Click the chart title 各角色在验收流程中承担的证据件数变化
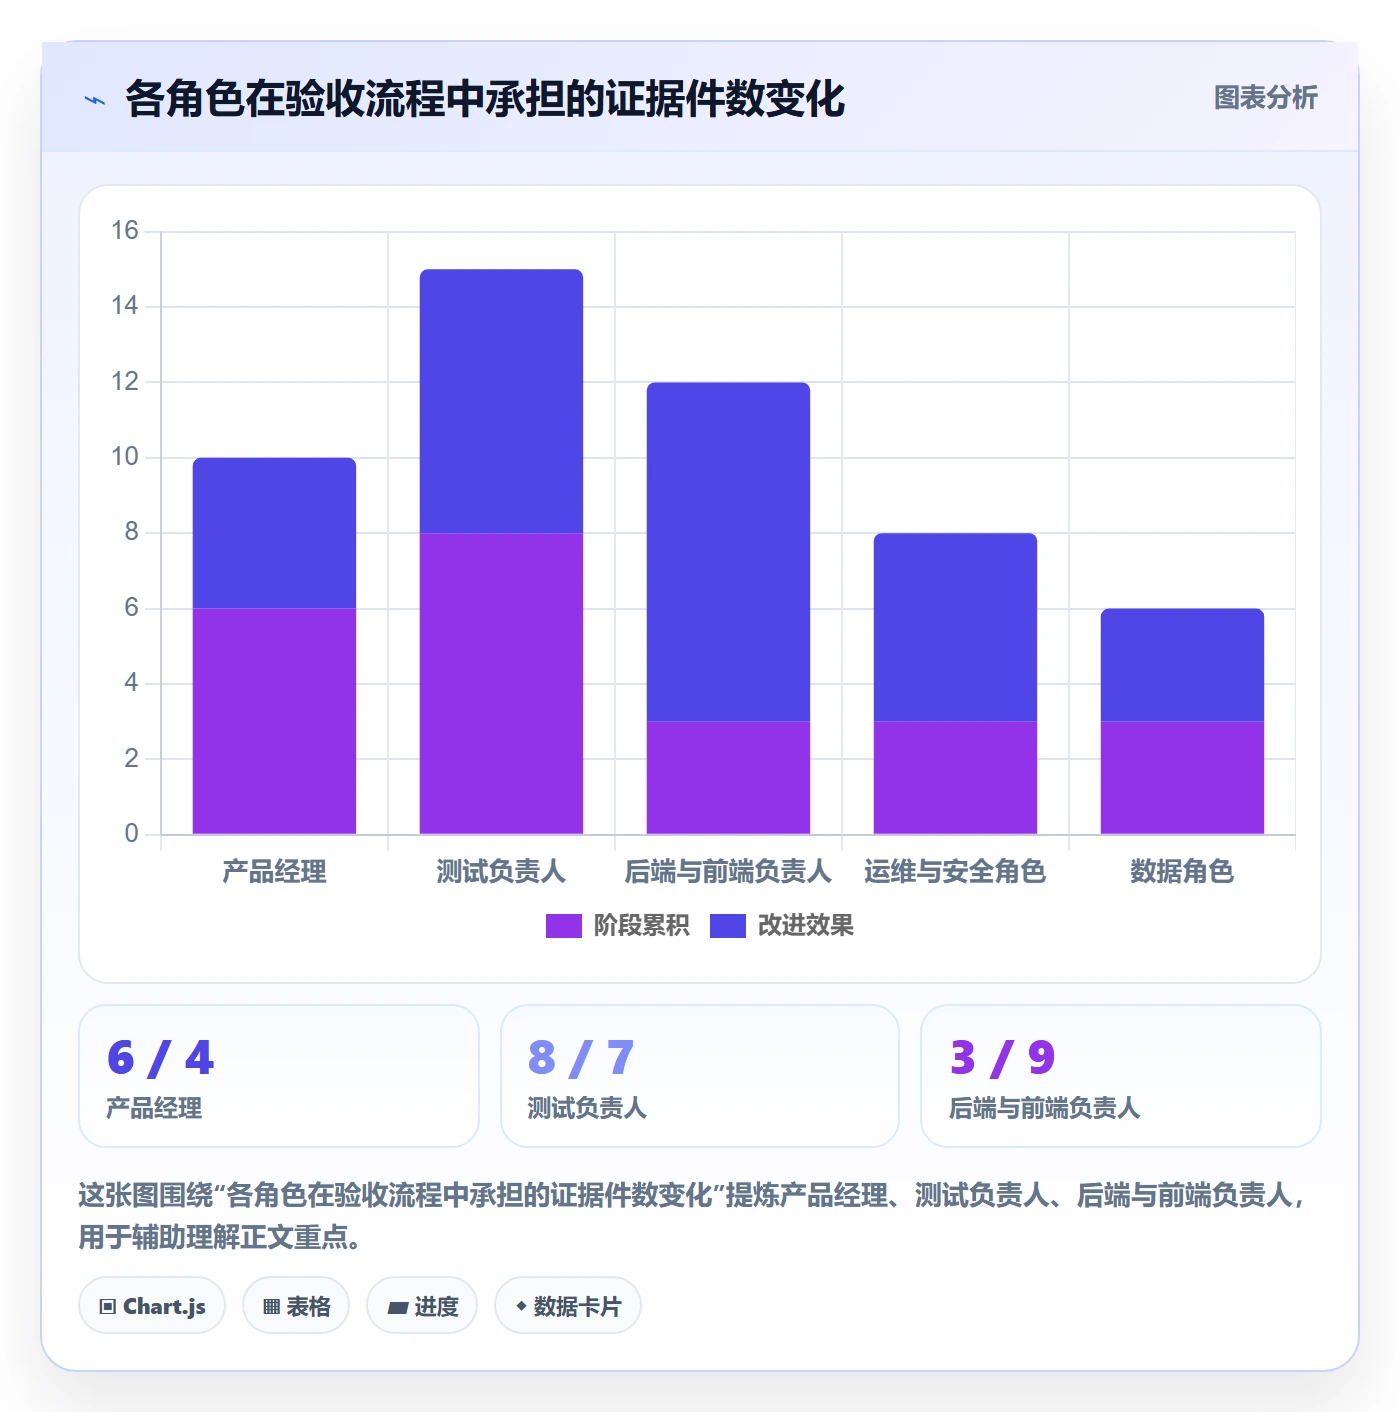Viewport: 1400px width, 1412px height. [x=485, y=99]
